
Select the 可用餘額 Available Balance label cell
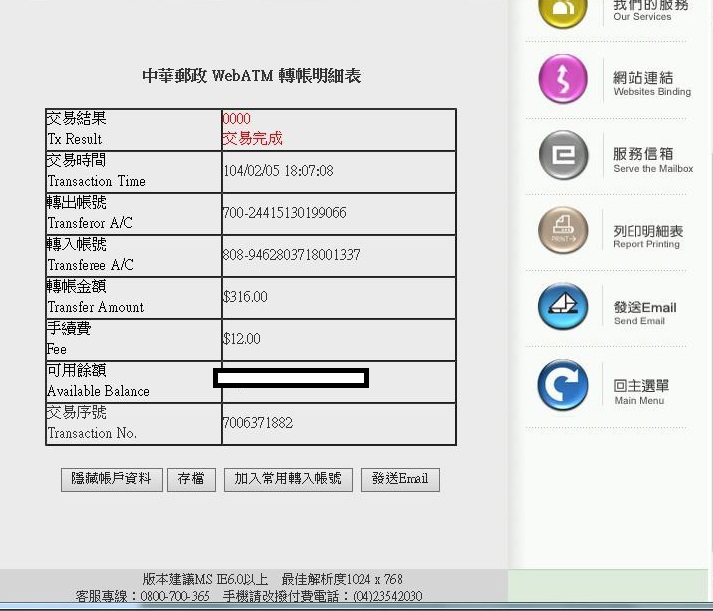click(134, 382)
